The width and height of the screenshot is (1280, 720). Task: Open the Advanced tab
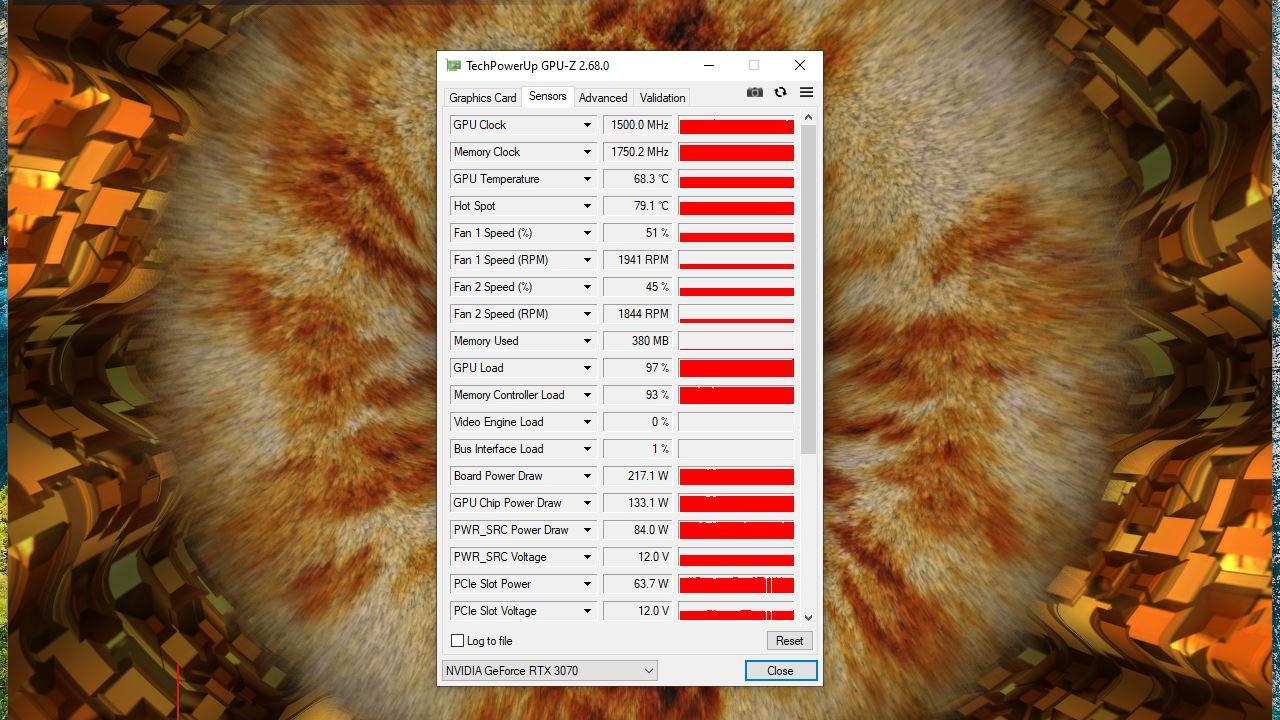click(x=603, y=98)
